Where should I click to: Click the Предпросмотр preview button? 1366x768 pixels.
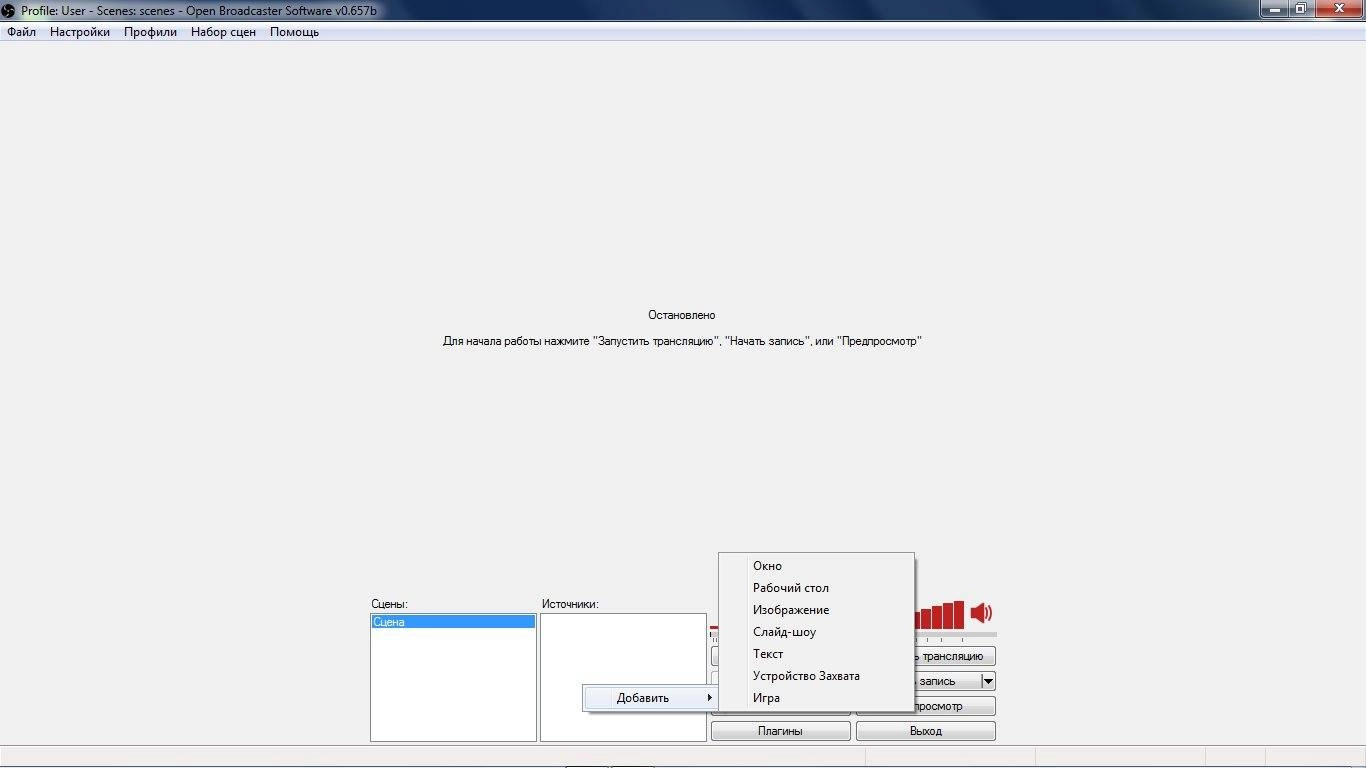point(954,706)
